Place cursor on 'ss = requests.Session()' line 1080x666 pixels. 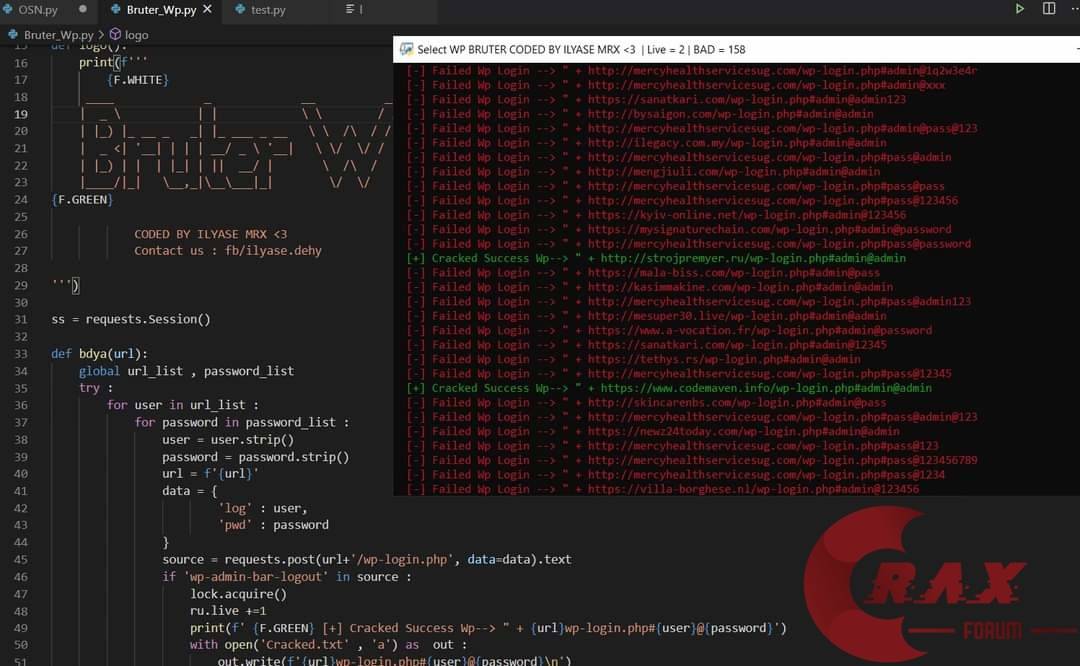(x=131, y=320)
